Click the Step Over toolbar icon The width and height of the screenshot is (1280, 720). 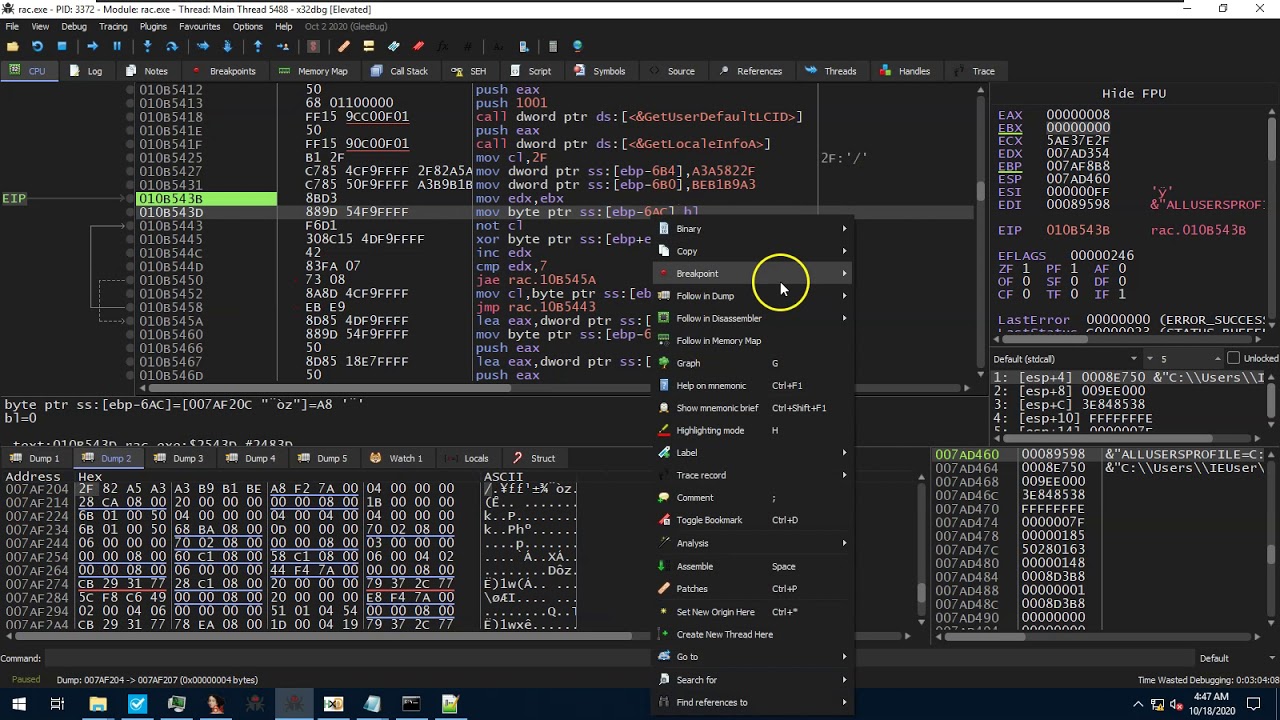(x=172, y=46)
